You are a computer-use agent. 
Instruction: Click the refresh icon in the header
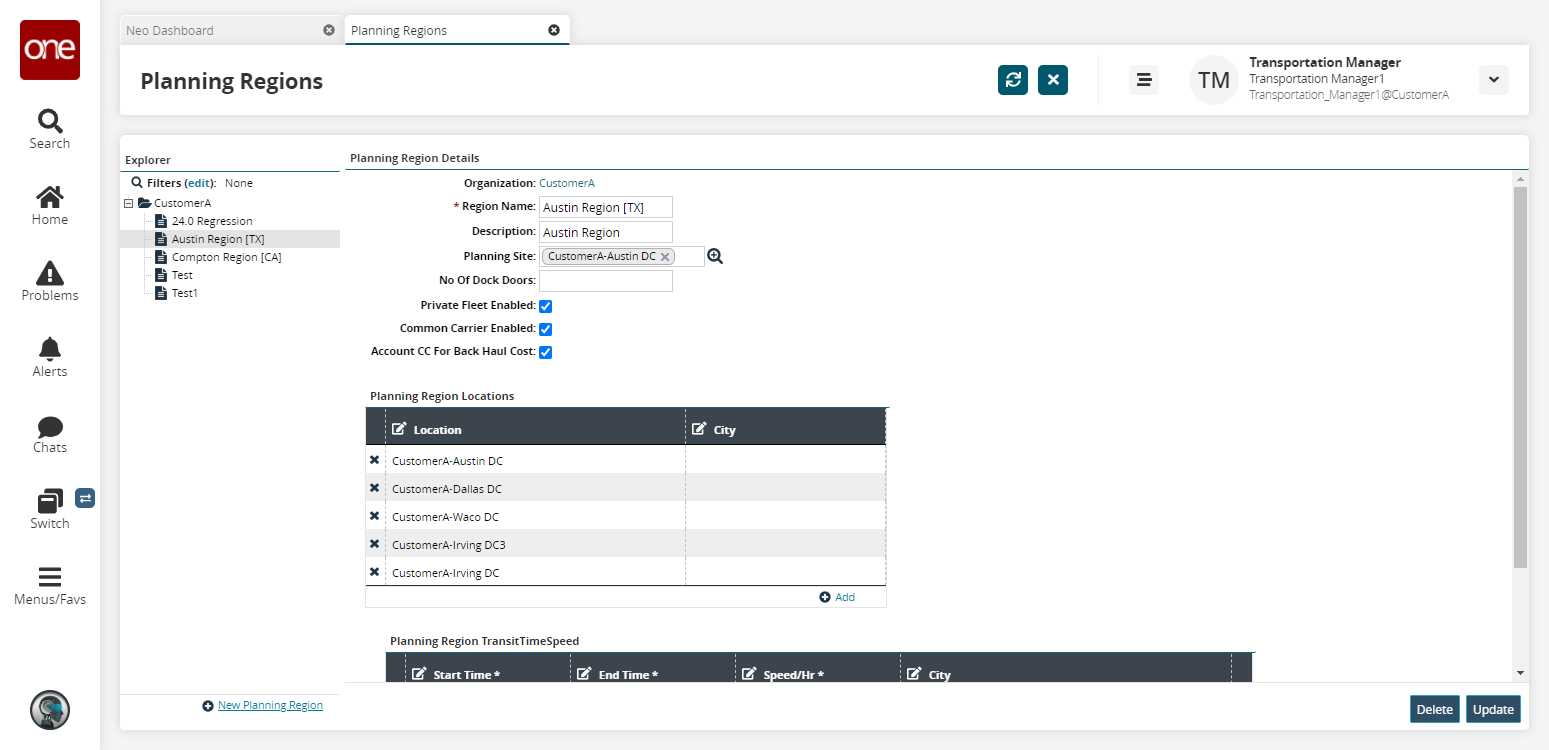pyautogui.click(x=1012, y=80)
